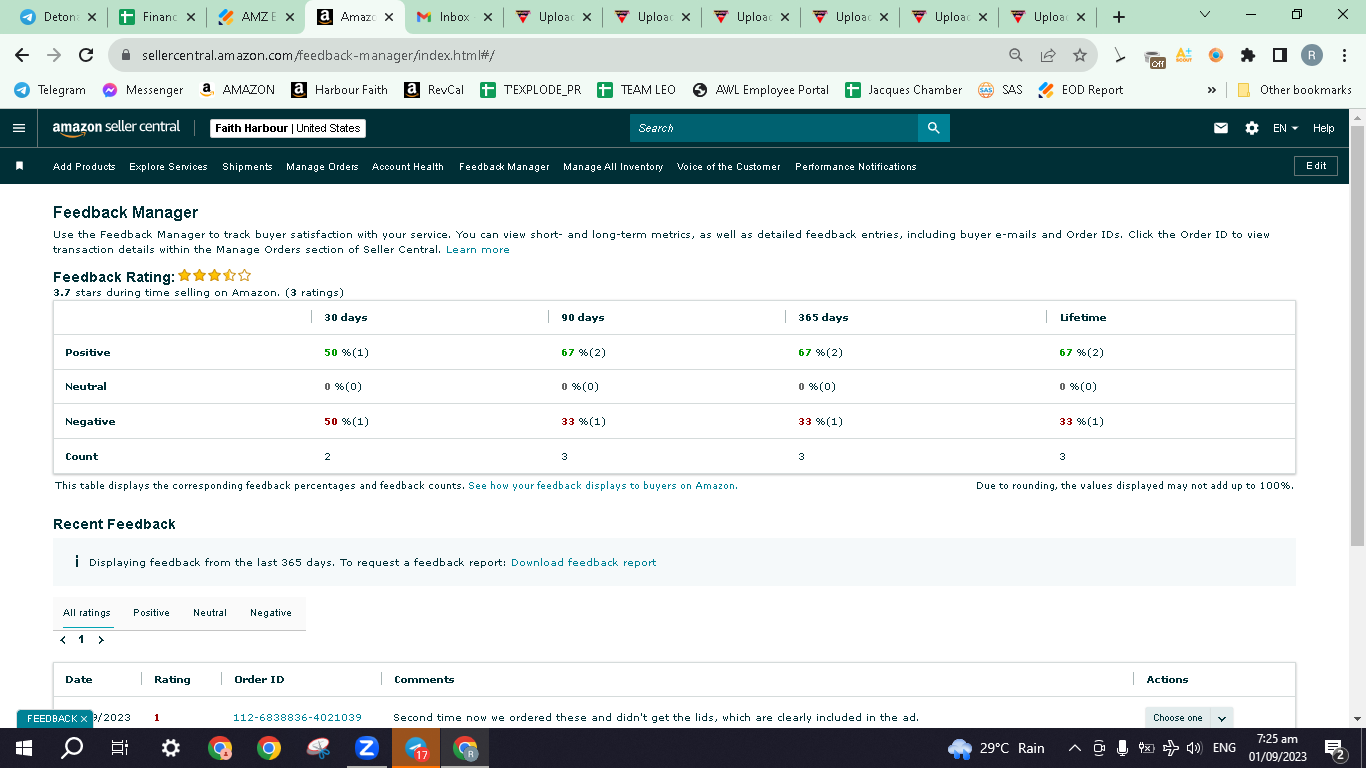Go to previous feedback page arrow
Screen dimensions: 1366x768
(63, 640)
